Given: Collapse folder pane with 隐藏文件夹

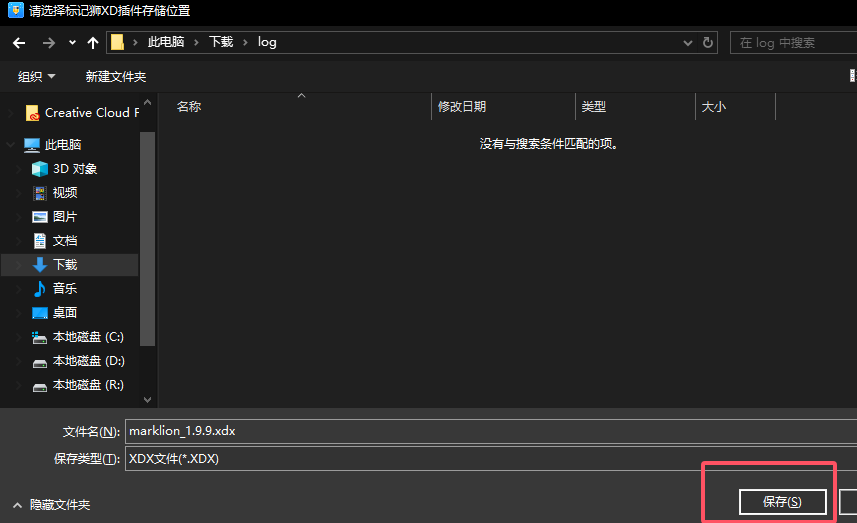Looking at the screenshot, I should point(51,505).
